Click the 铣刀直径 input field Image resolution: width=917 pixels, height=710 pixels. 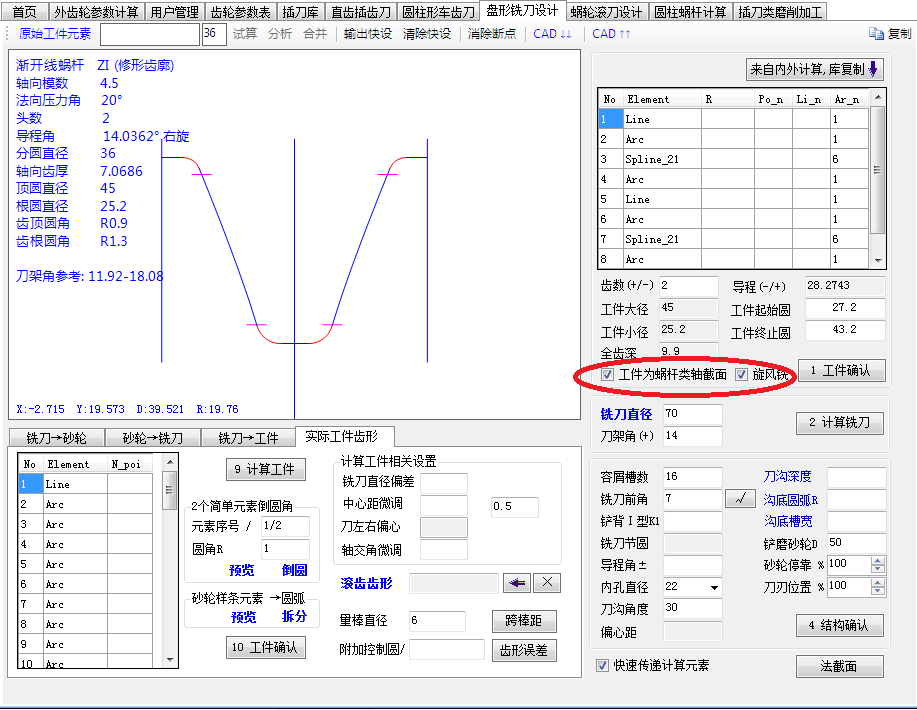coord(690,414)
